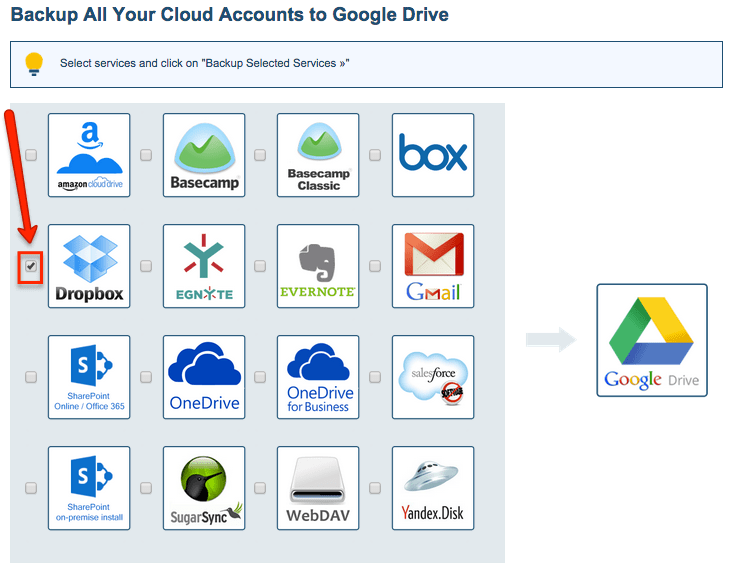Select the Amazon Cloud Drive service tile
The height and width of the screenshot is (566, 733).
point(89,155)
